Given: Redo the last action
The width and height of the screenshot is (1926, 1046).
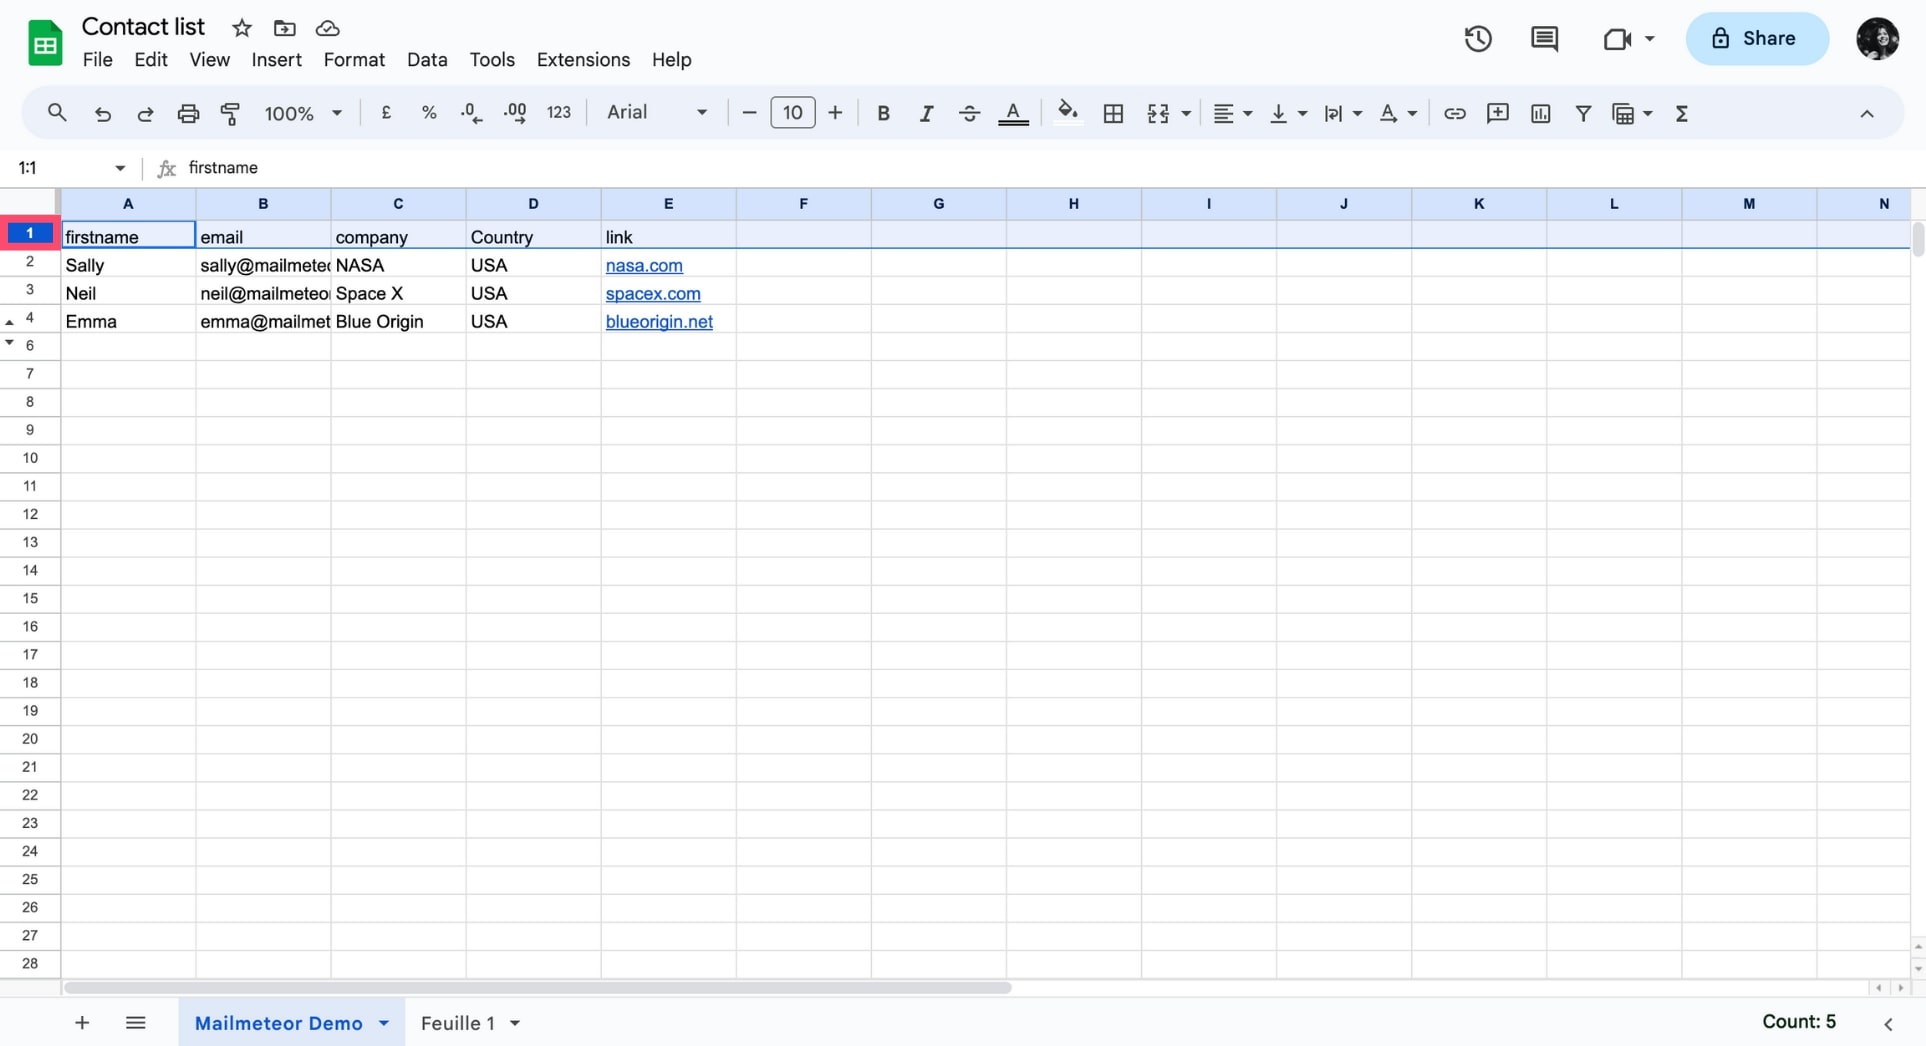Looking at the screenshot, I should [x=145, y=114].
